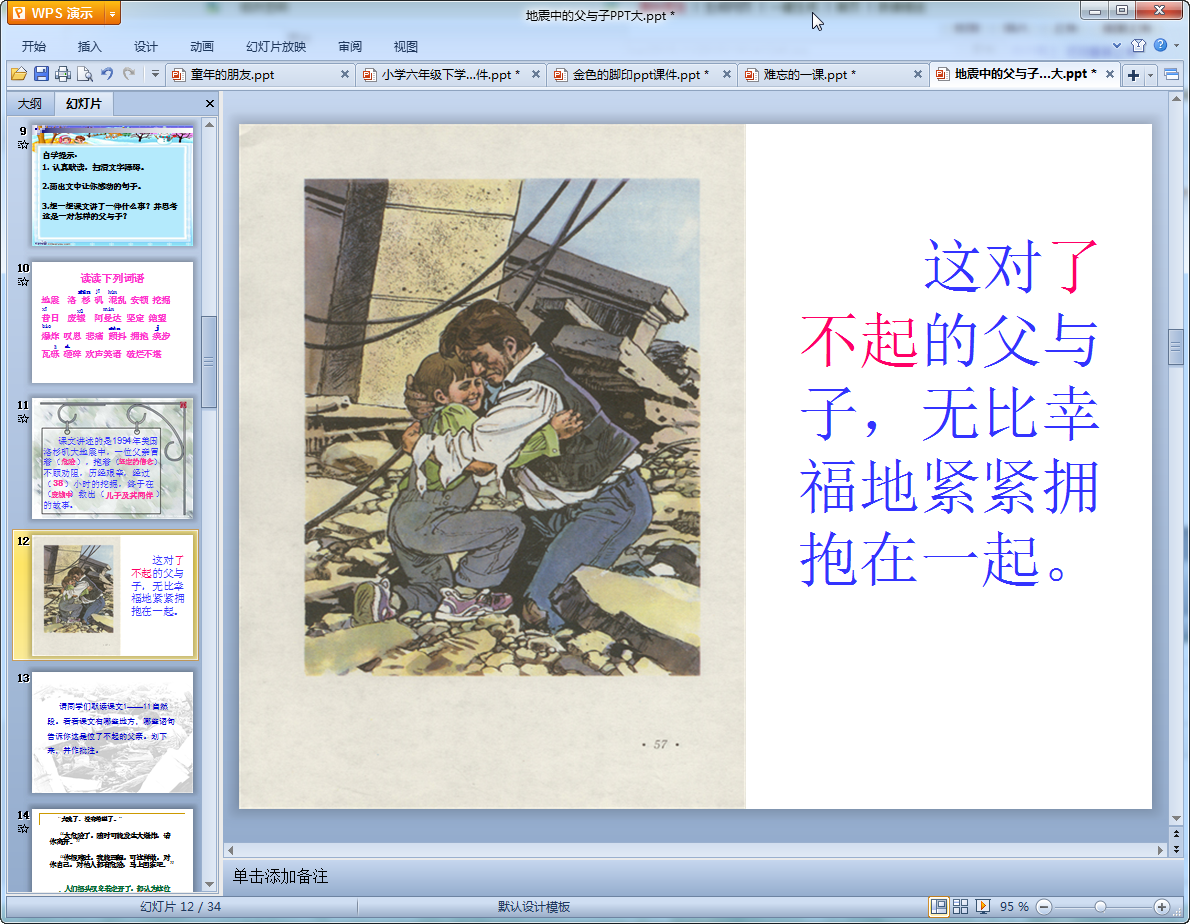Collapse the ribbon with the chevron icon
The image size is (1190, 924).
tap(1117, 46)
